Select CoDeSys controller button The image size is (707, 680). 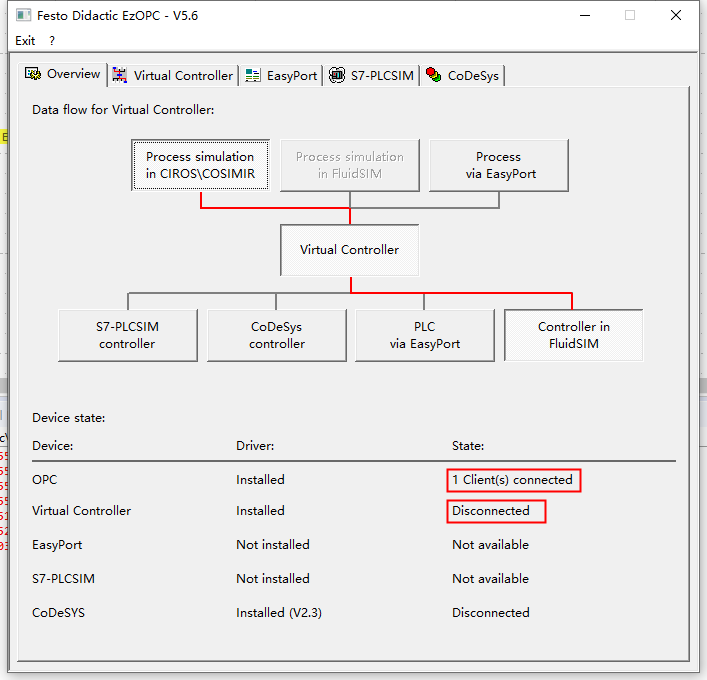(277, 335)
